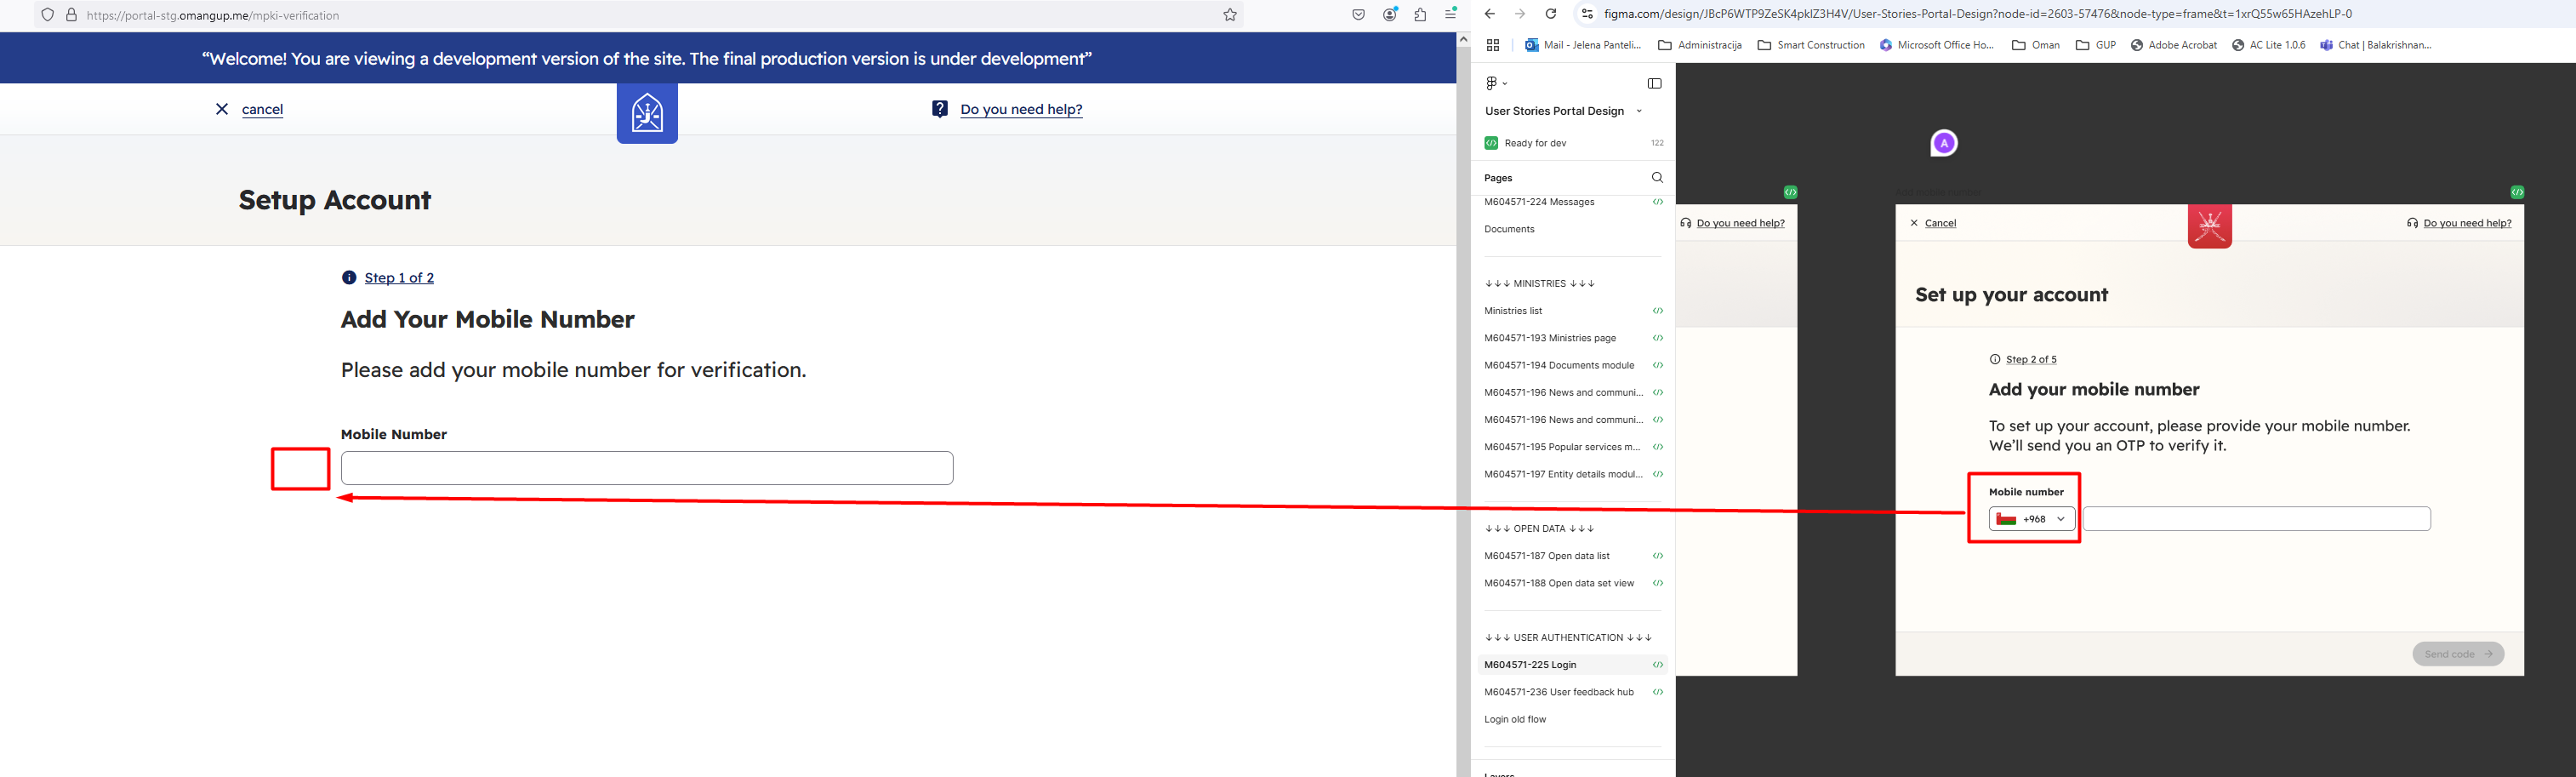The image size is (2576, 777).
Task: Open the M604571-225 Login page
Action: tap(1530, 665)
